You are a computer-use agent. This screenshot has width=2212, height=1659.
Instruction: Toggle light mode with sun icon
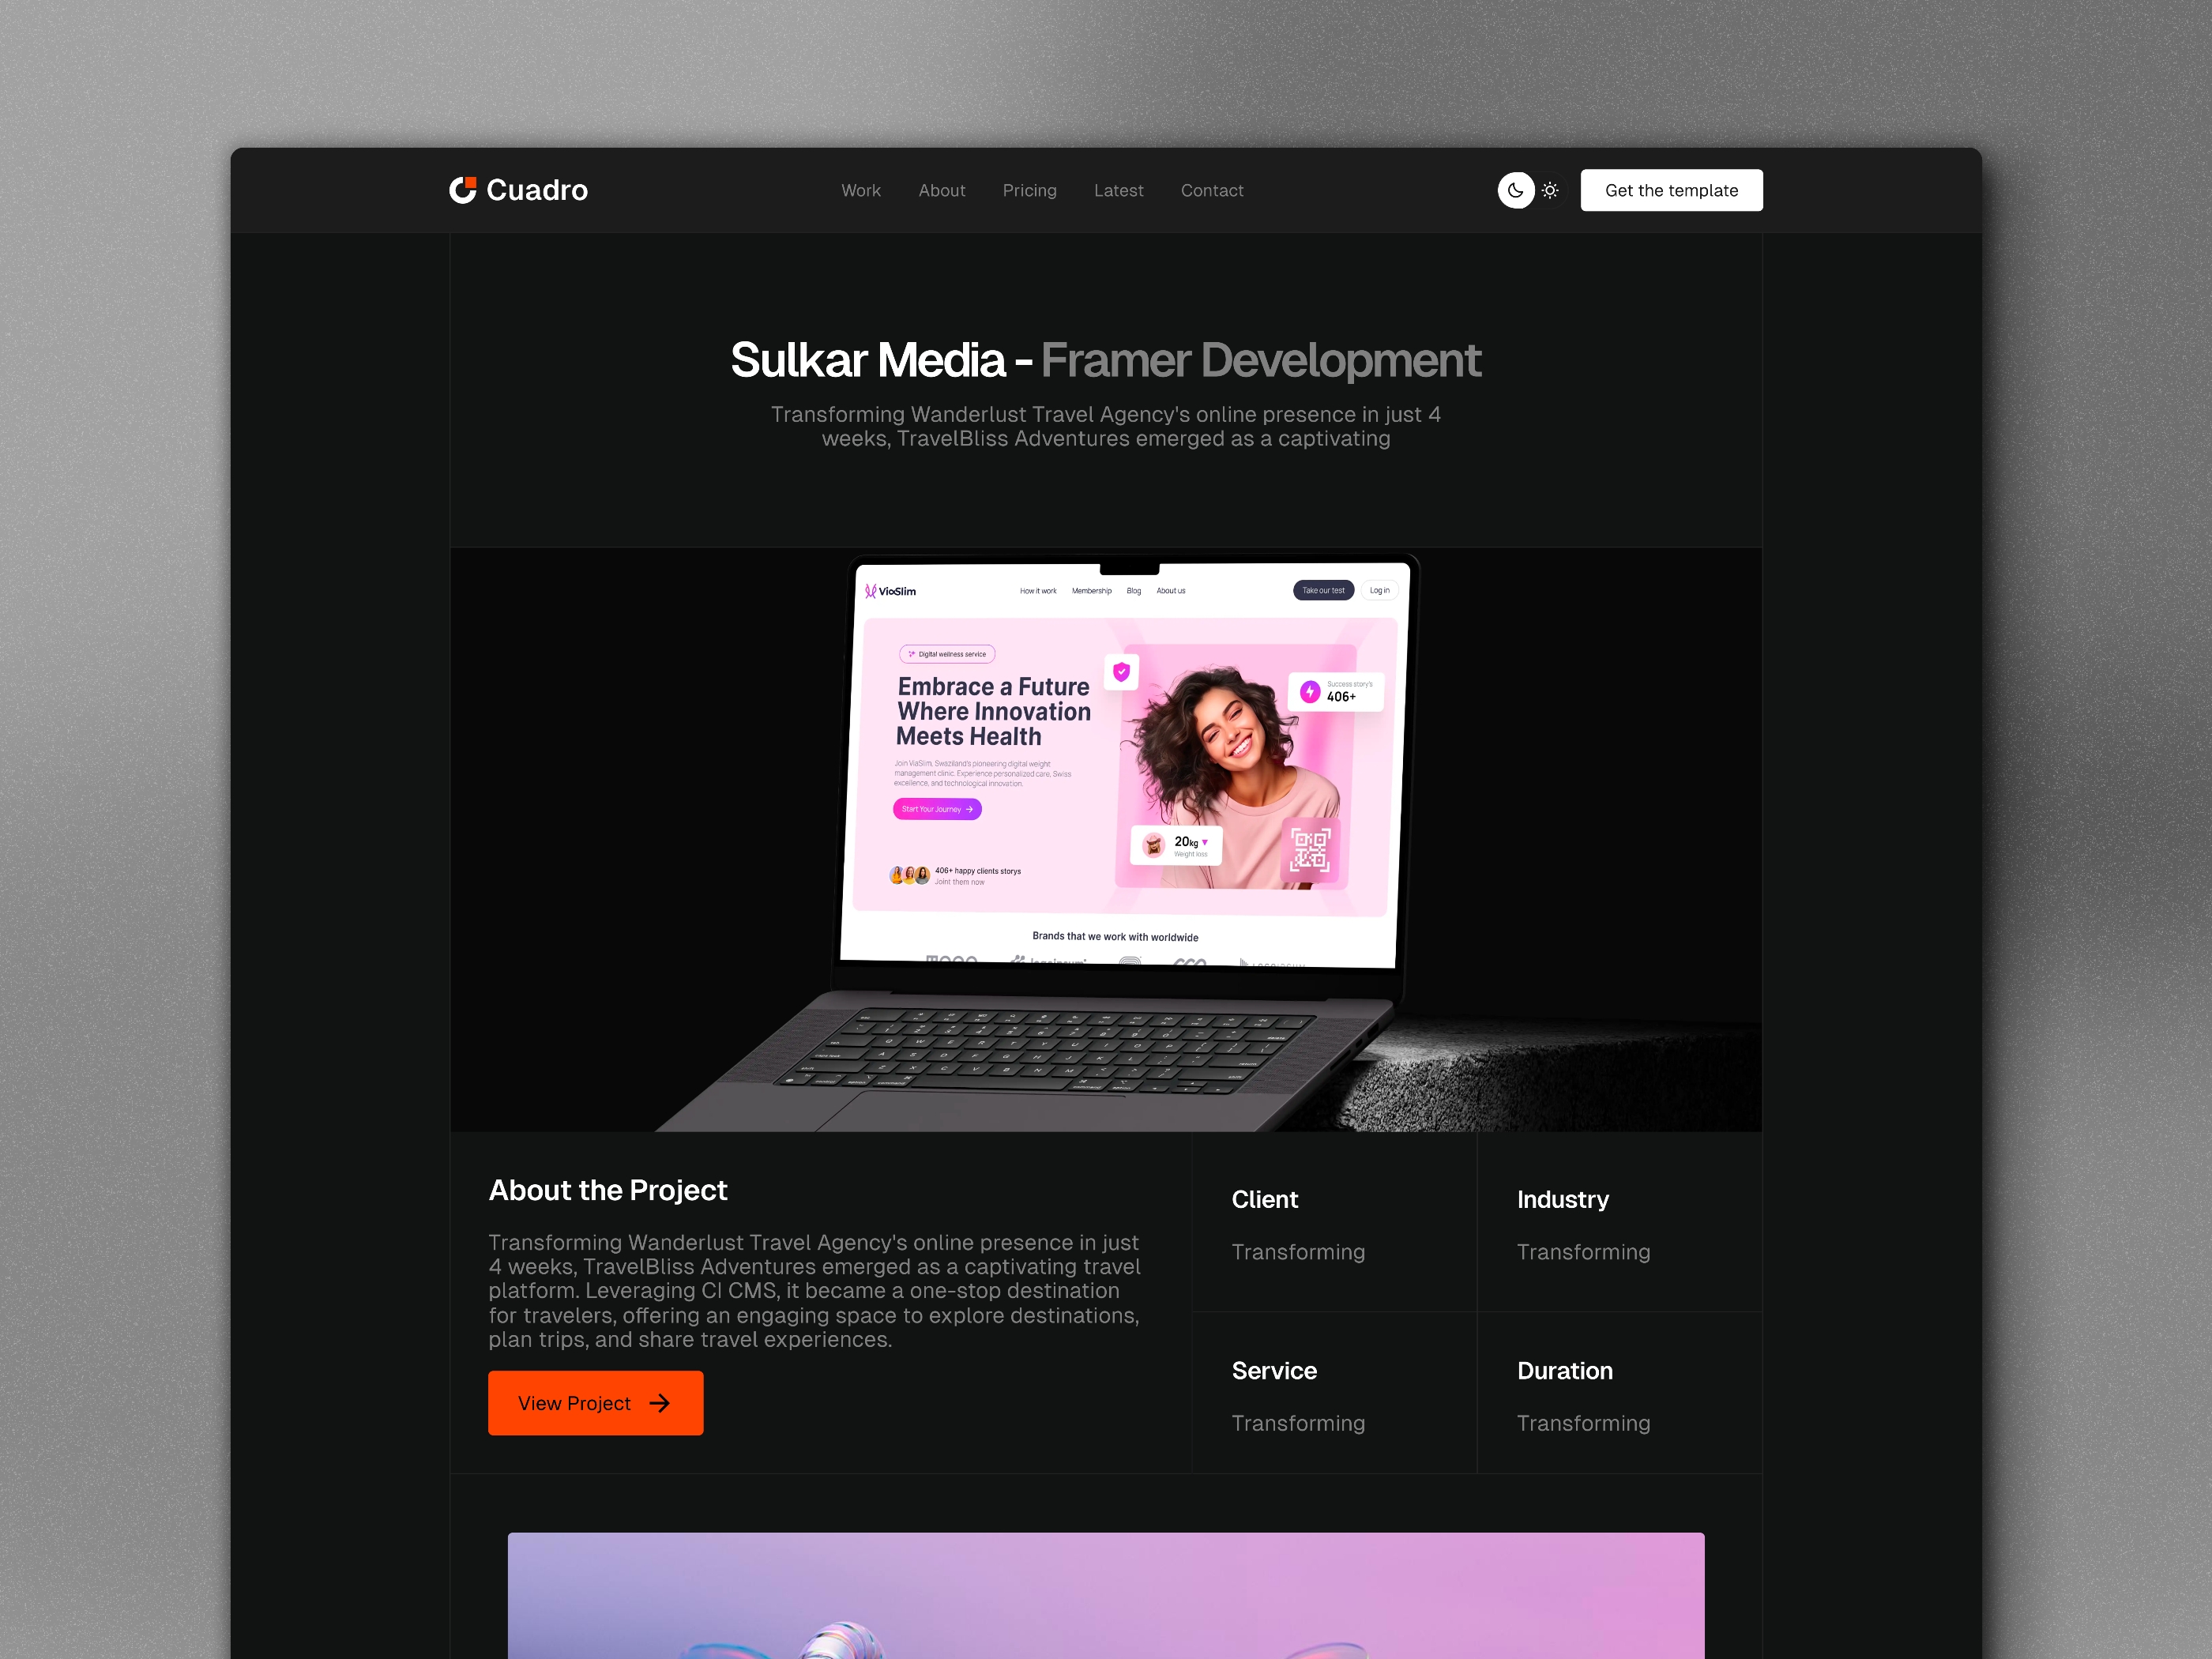(1548, 190)
